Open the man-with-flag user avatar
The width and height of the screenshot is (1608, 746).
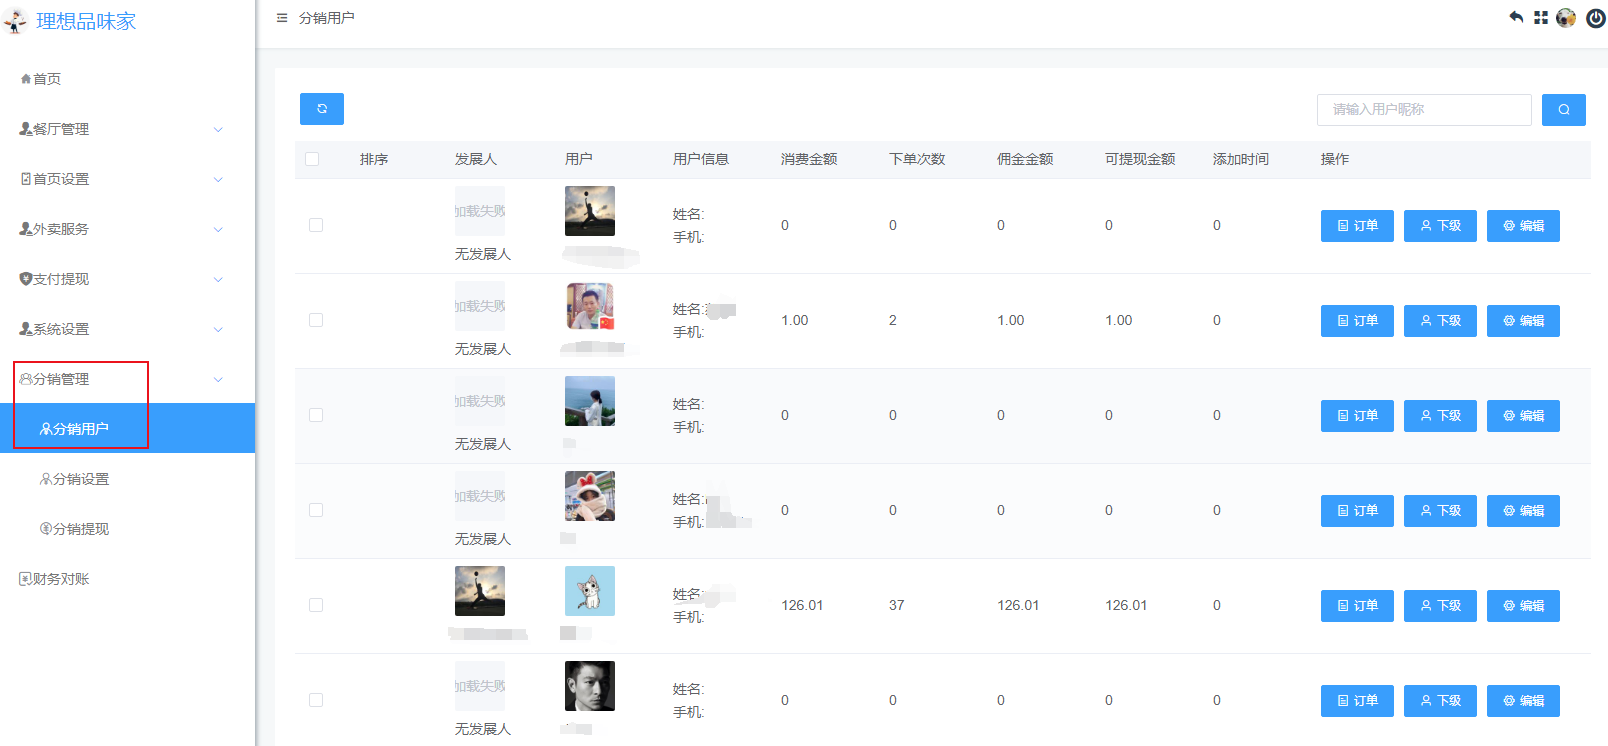click(590, 306)
